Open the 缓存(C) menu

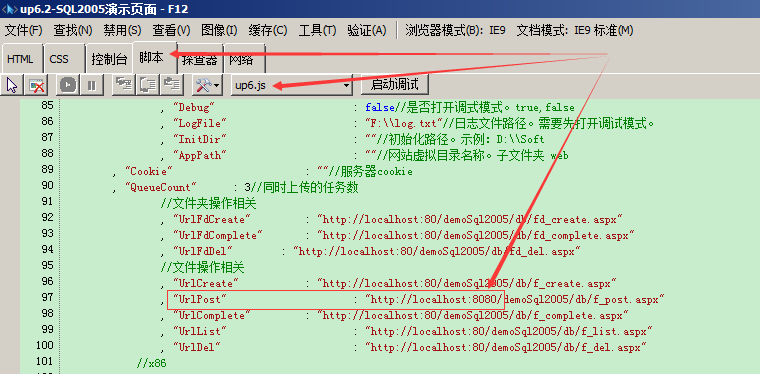(268, 31)
